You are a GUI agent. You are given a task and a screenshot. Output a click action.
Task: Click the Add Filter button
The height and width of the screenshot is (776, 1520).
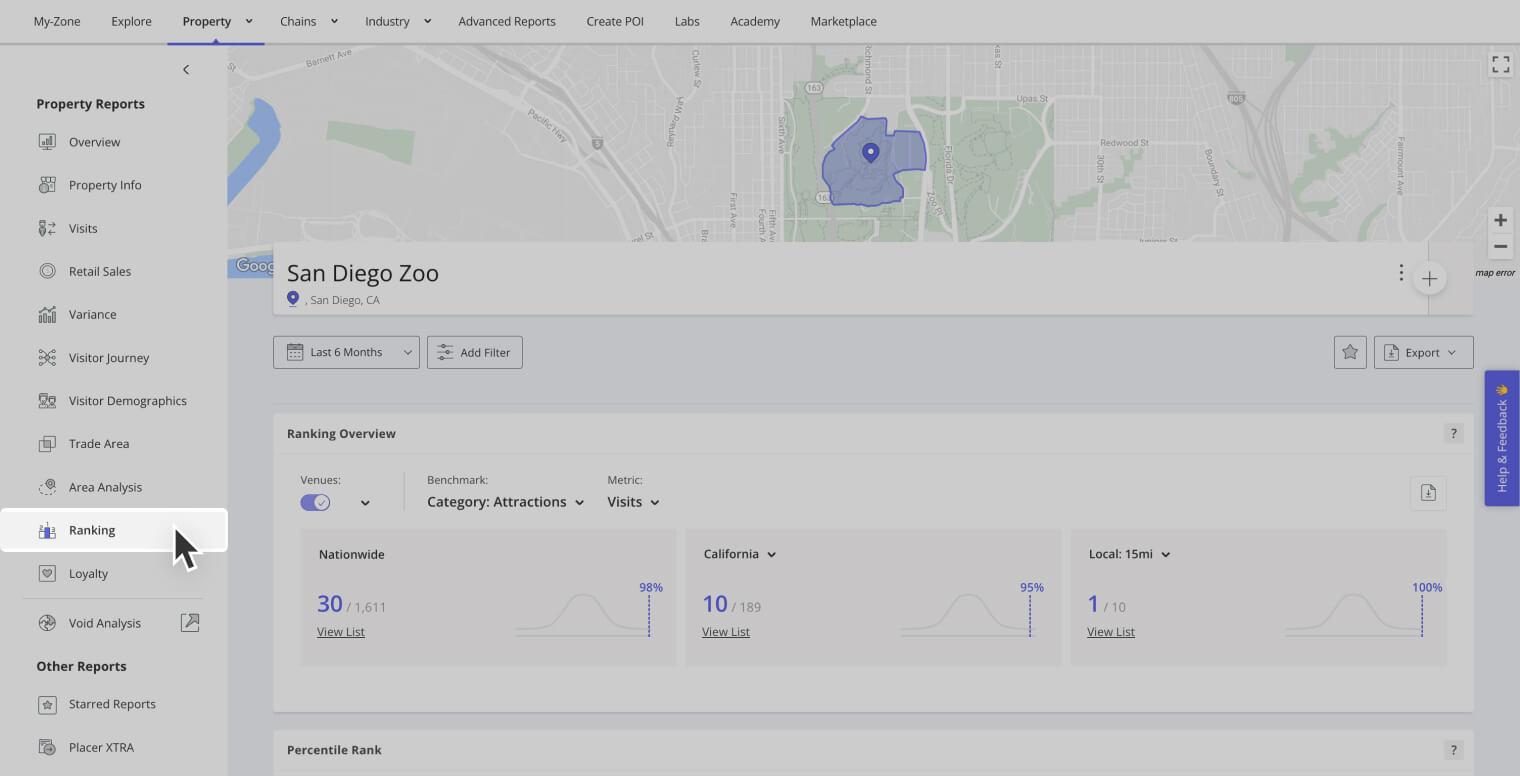[475, 352]
